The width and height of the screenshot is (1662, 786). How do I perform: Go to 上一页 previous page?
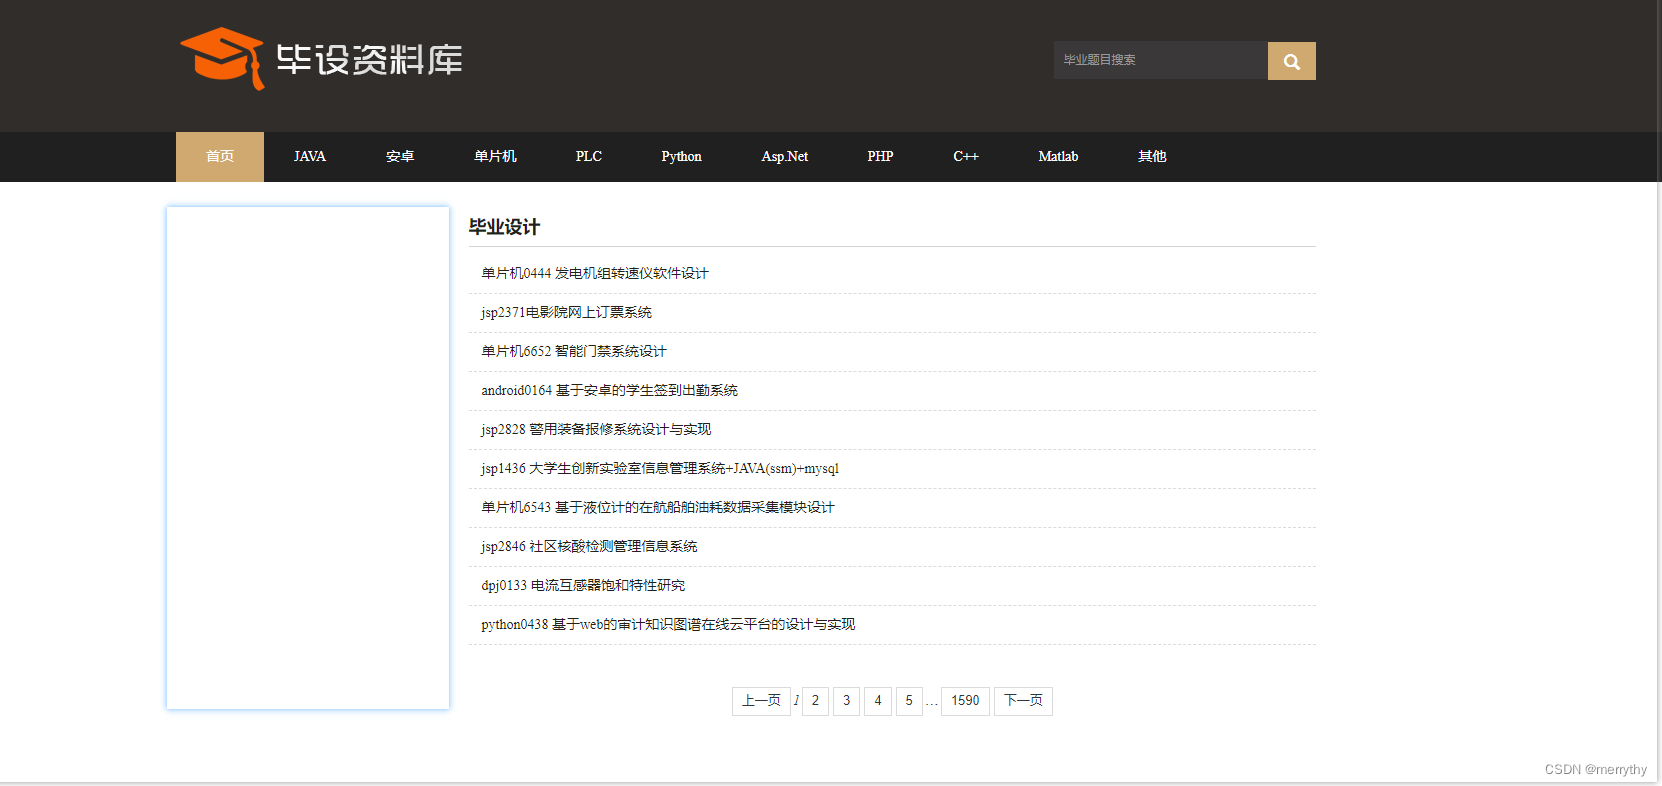(761, 701)
